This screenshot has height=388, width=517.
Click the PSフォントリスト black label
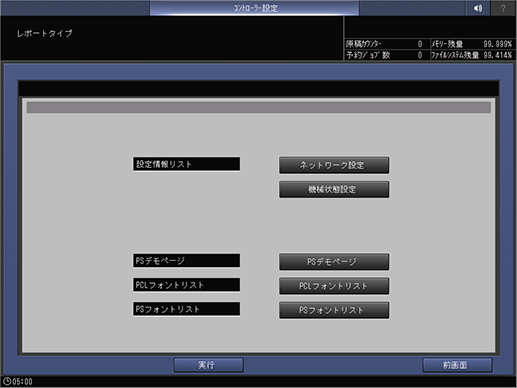tap(186, 309)
